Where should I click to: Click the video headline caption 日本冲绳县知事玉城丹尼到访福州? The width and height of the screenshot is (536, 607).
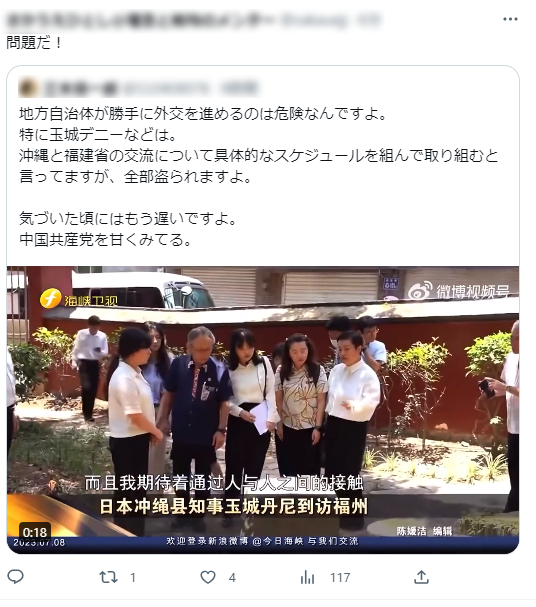click(x=233, y=506)
